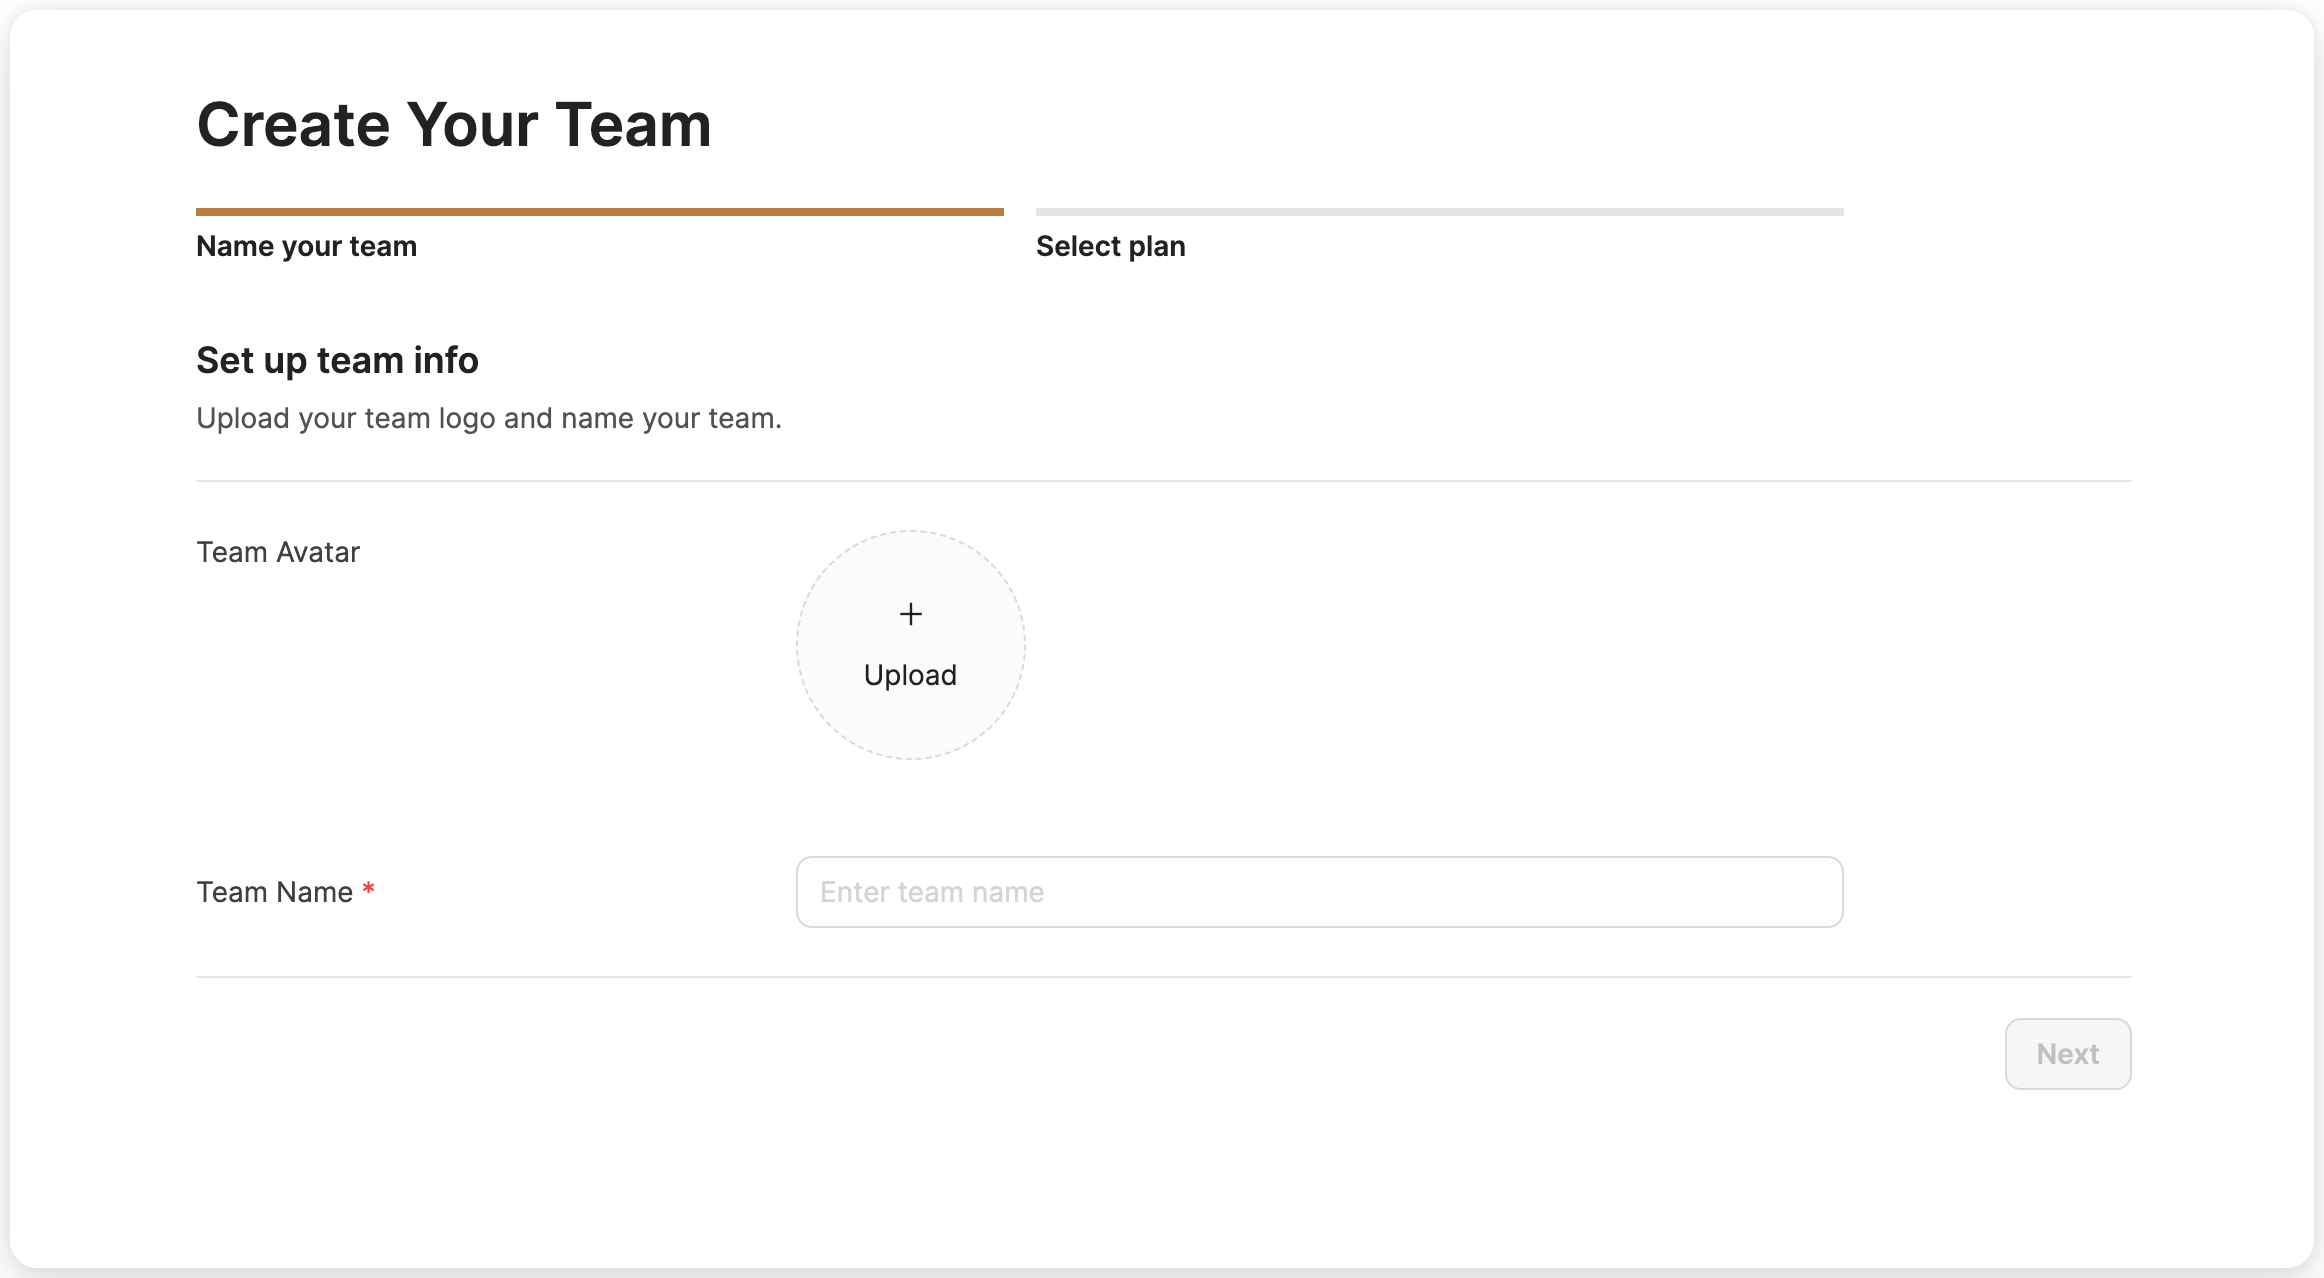
Task: Click the red required asterisk
Action: [368, 890]
